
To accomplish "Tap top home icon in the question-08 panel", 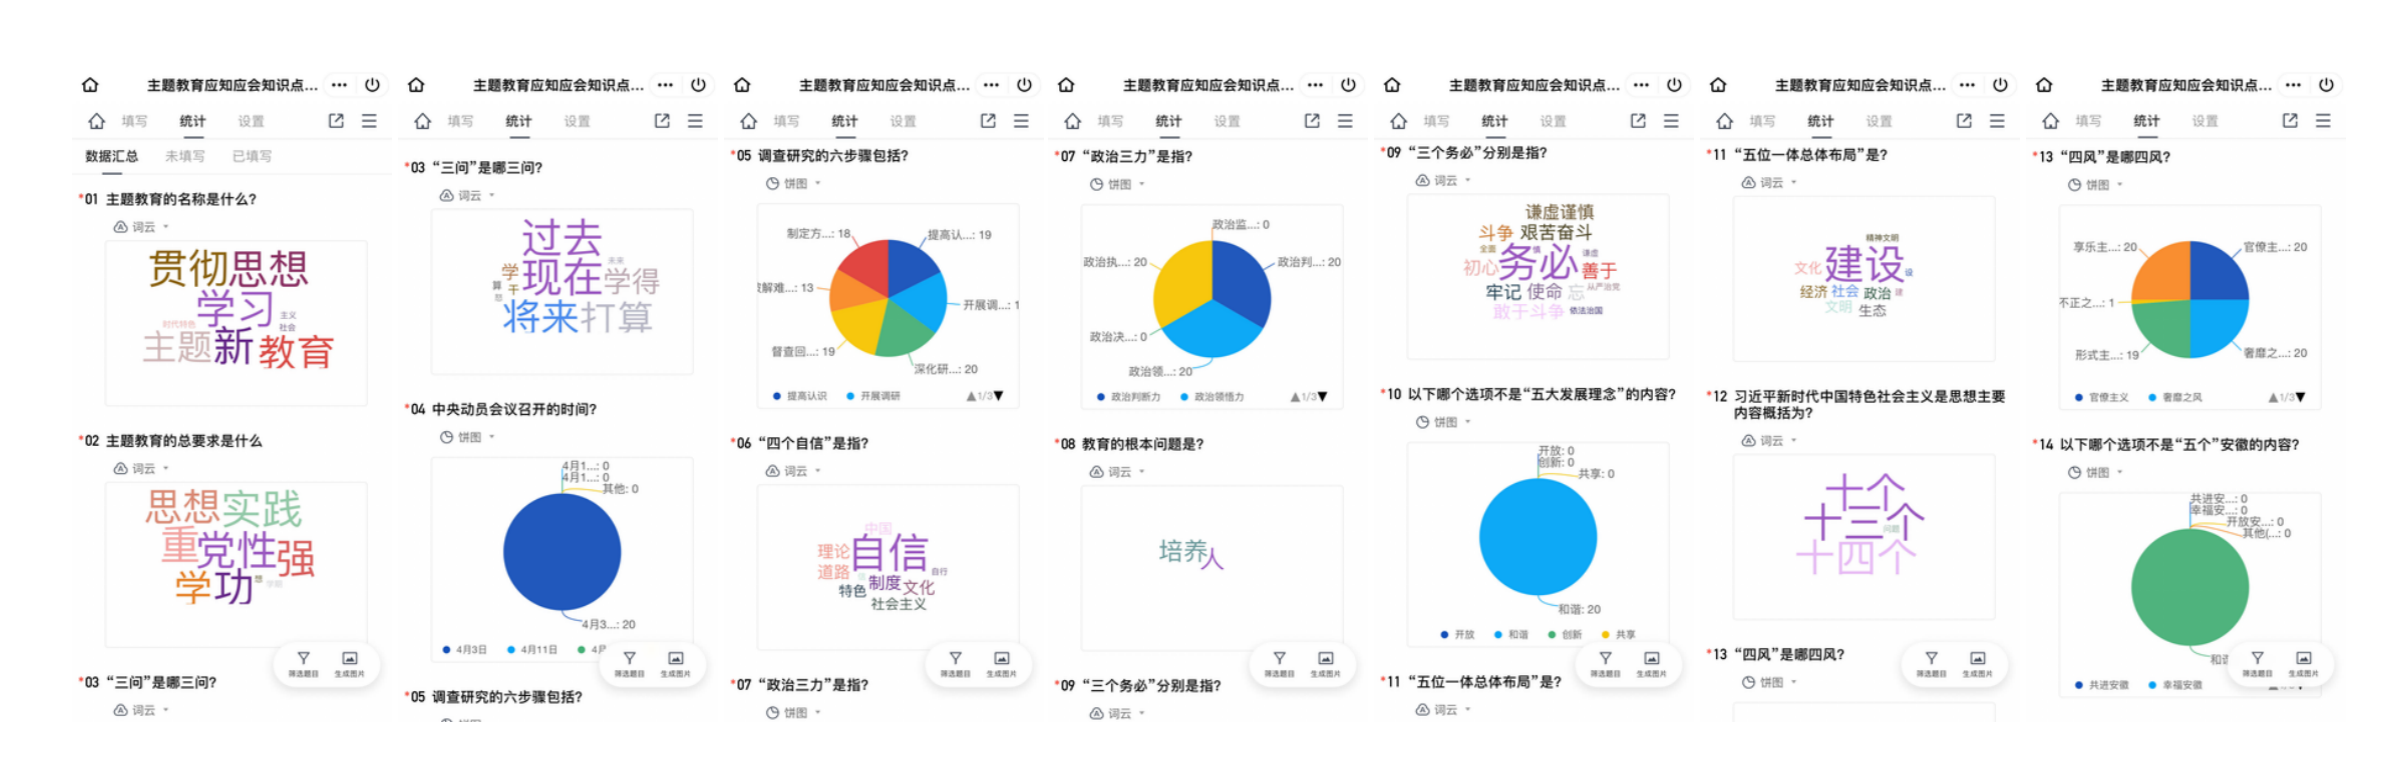I will pos(1066,85).
